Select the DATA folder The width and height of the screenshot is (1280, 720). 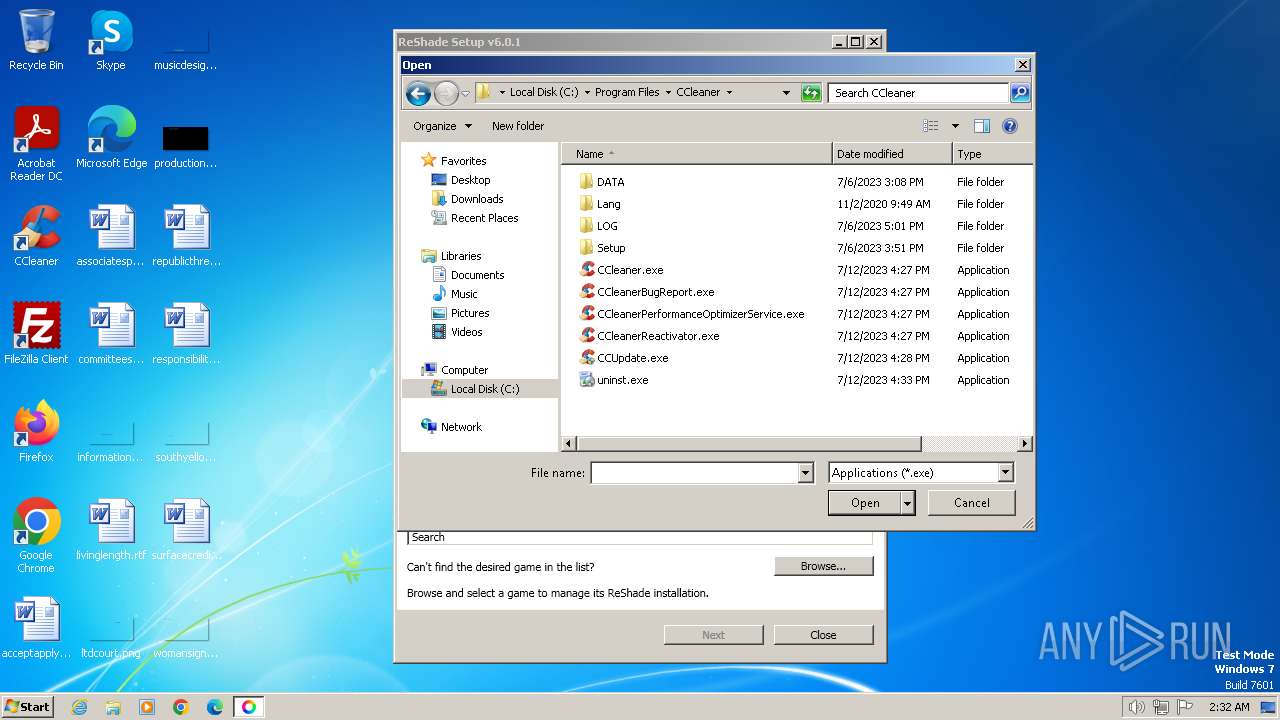(x=610, y=182)
